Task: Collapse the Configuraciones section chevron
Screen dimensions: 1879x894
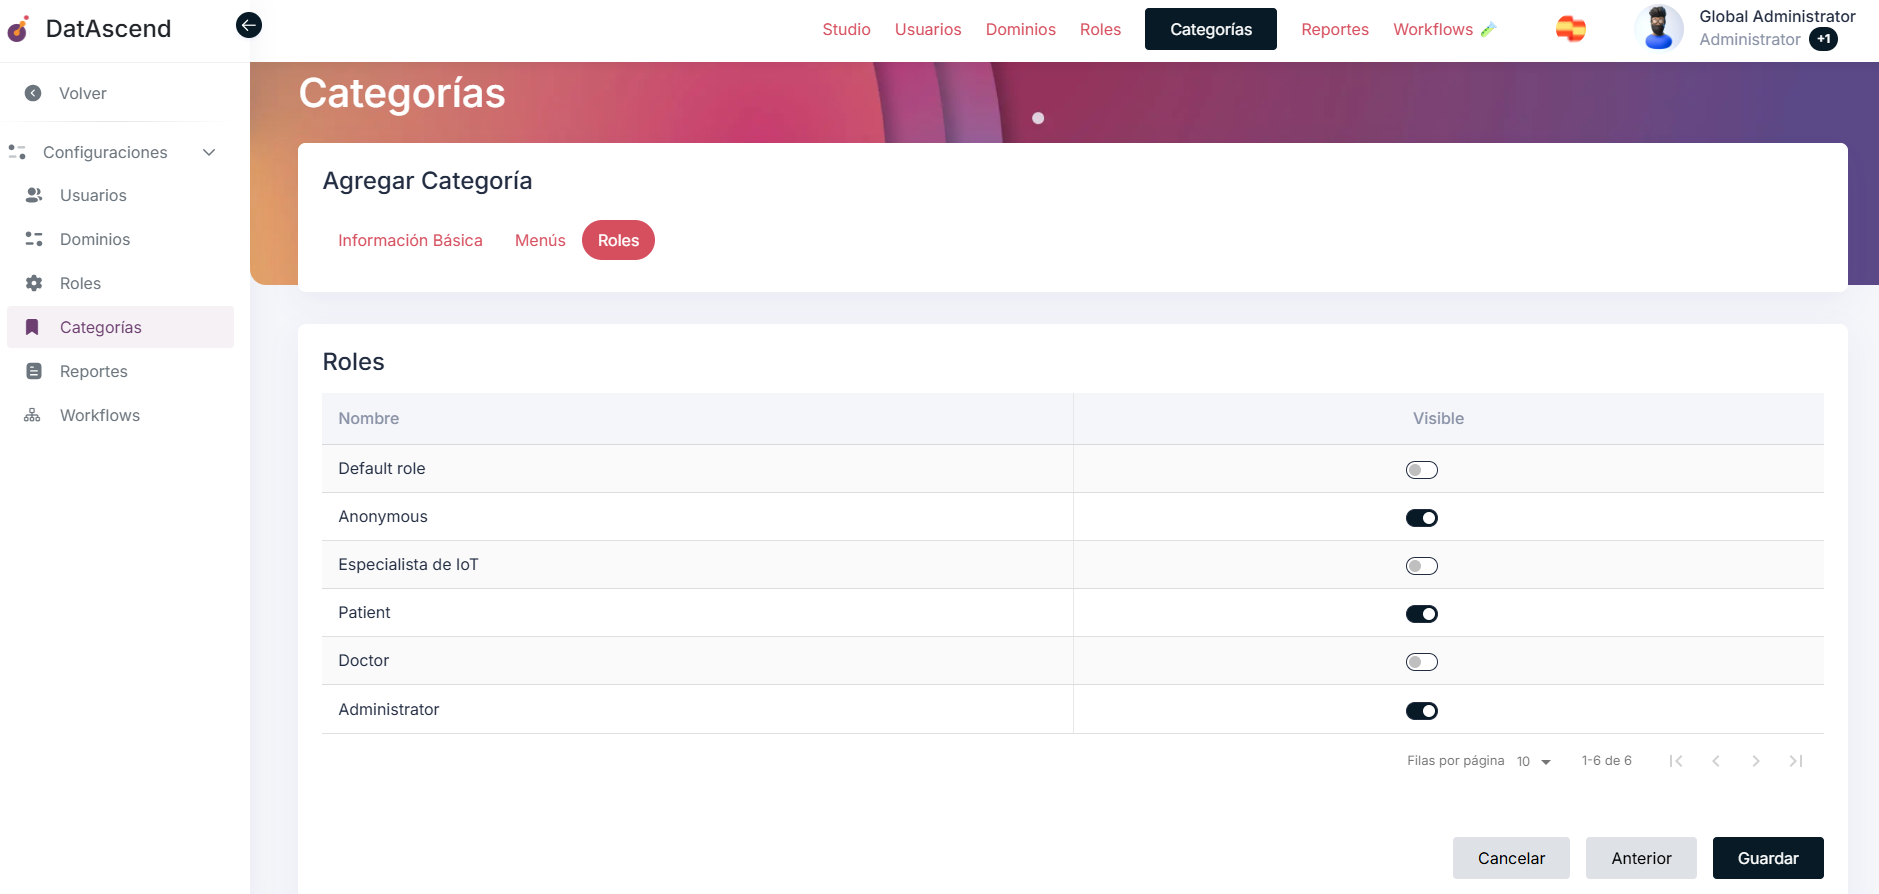Action: pos(209,152)
